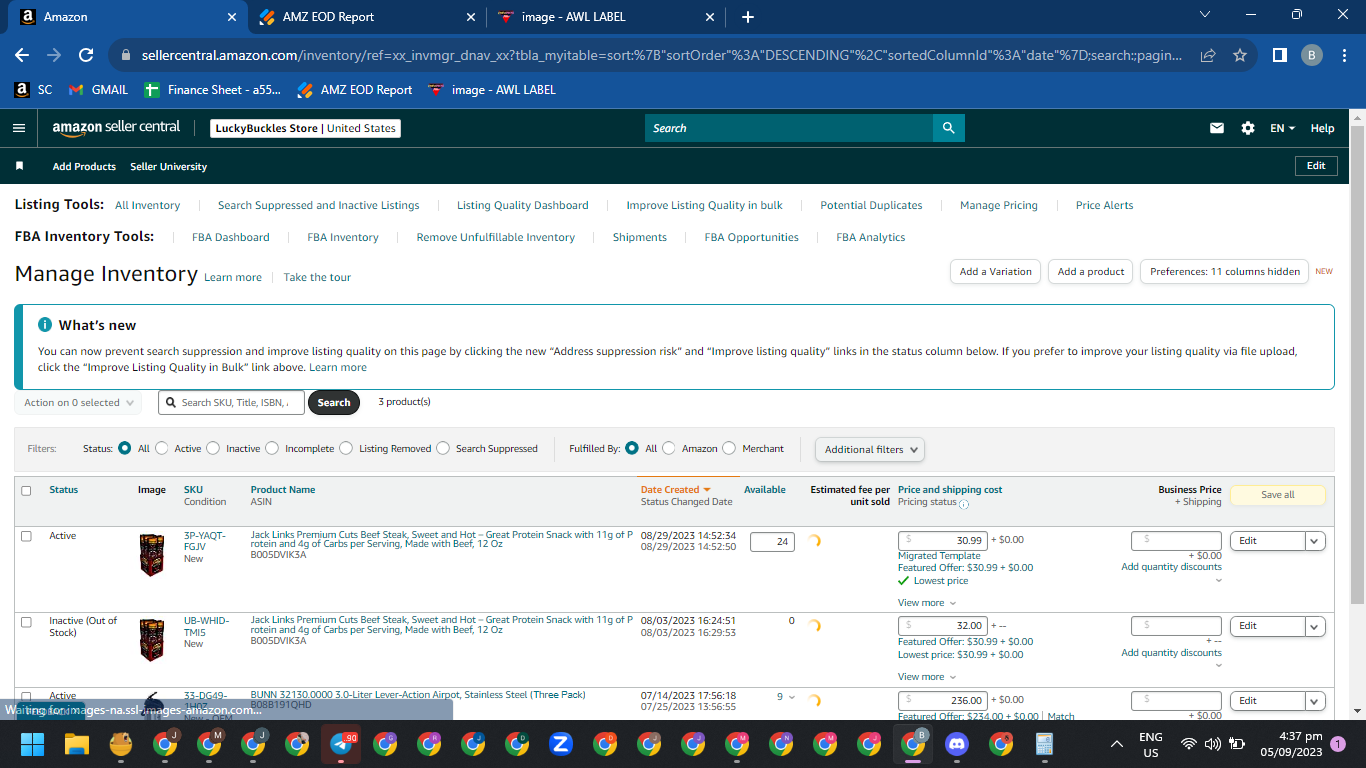This screenshot has width=1366, height=768.
Task: Open Calculator from the taskbar
Action: 1045,744
